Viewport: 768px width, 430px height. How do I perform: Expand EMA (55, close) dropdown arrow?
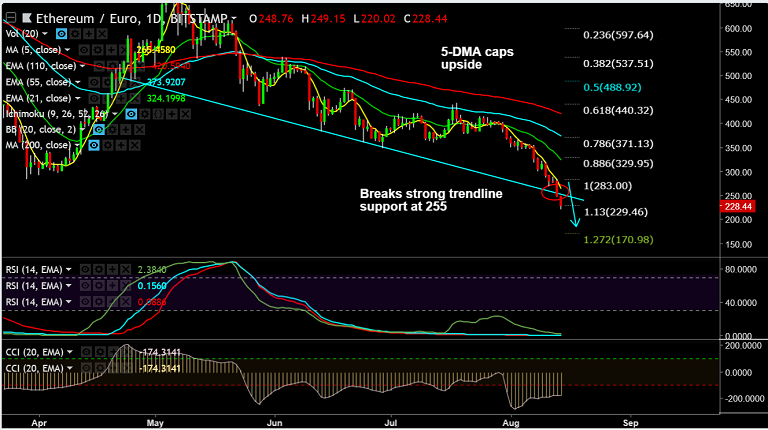[77, 82]
